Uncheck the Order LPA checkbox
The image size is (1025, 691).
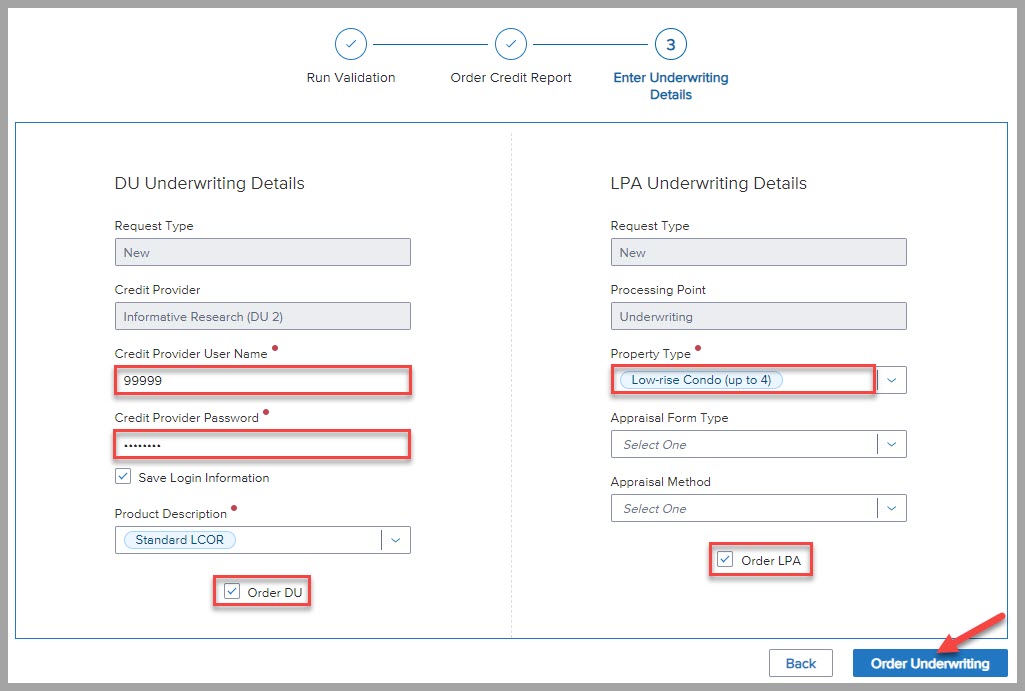tap(726, 560)
